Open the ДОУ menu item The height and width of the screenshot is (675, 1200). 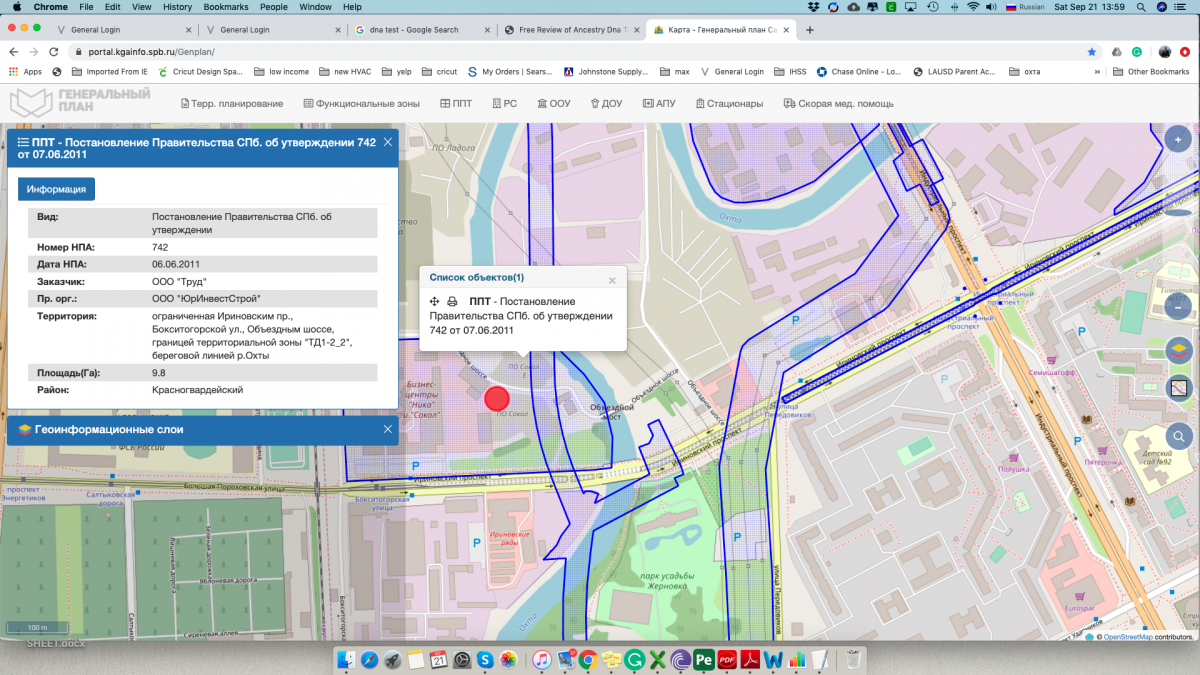605,103
